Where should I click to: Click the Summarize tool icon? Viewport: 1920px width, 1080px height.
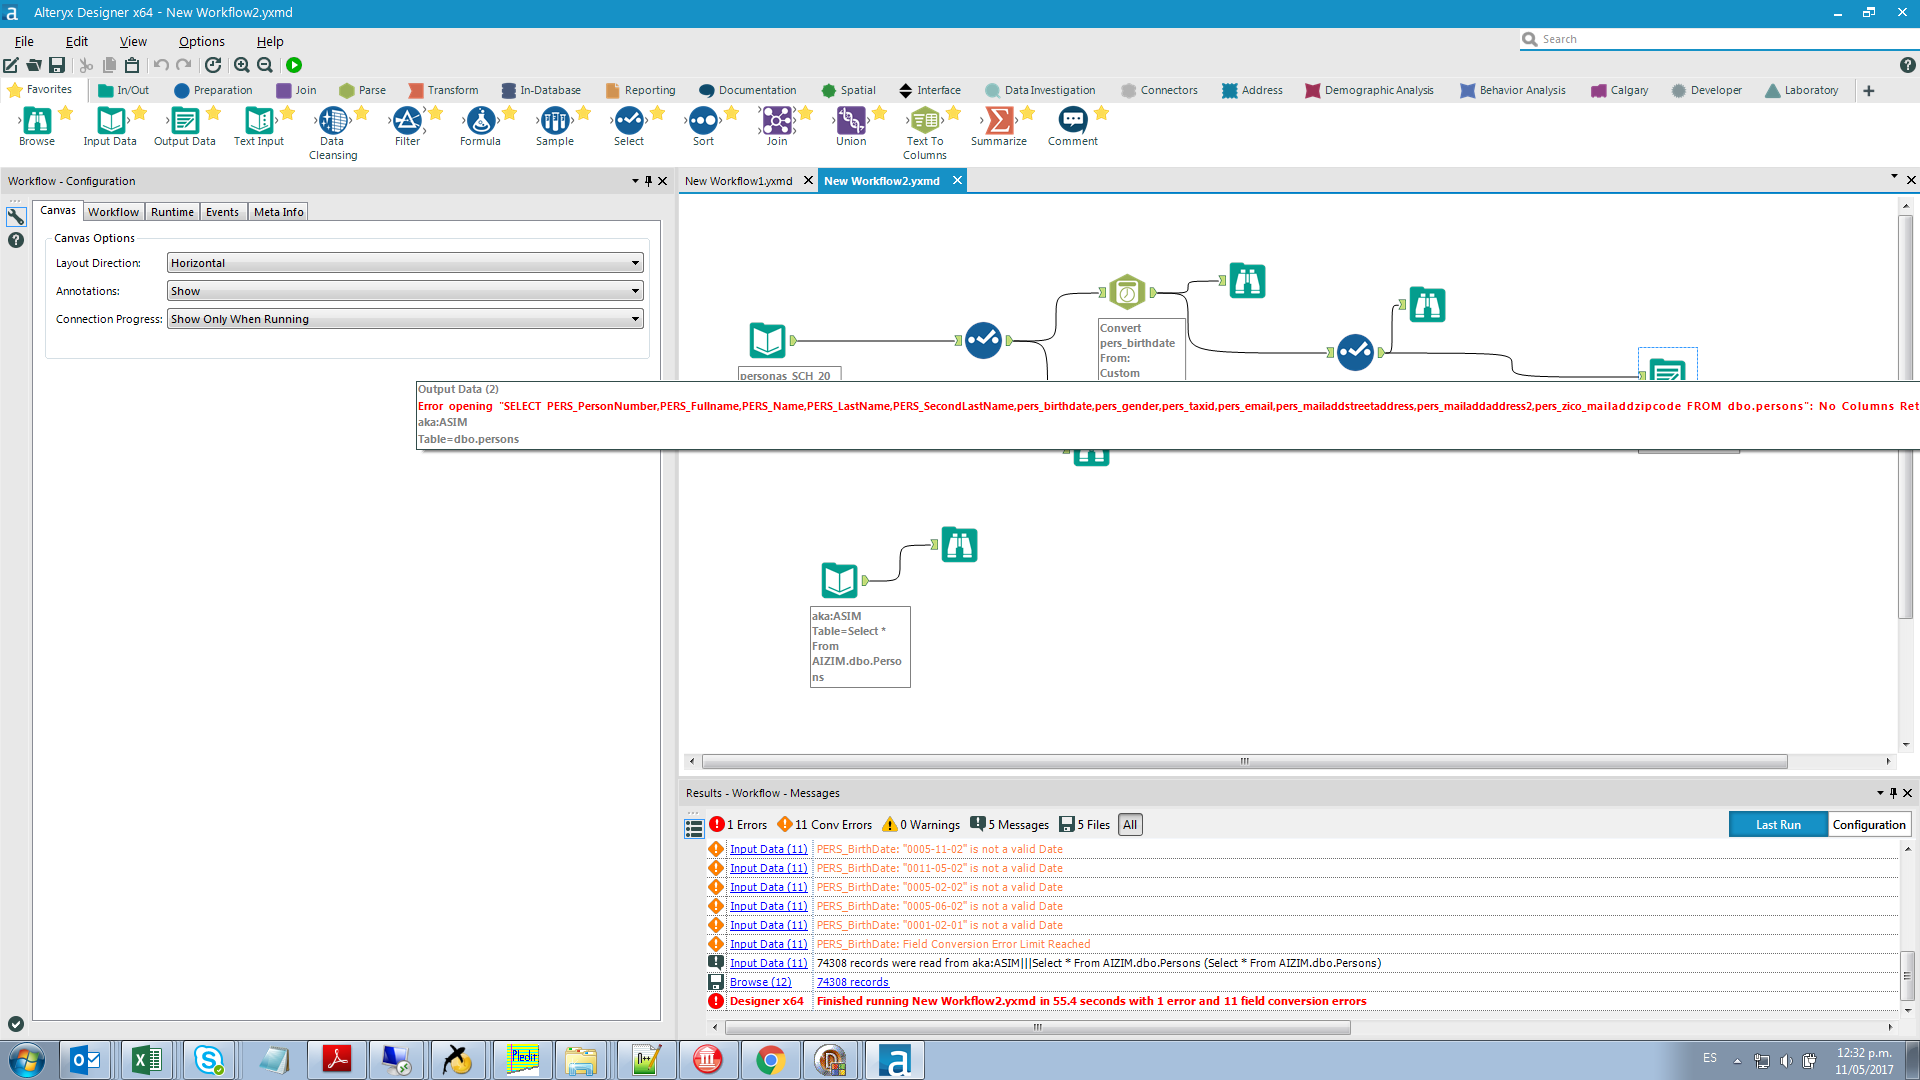pyautogui.click(x=999, y=122)
